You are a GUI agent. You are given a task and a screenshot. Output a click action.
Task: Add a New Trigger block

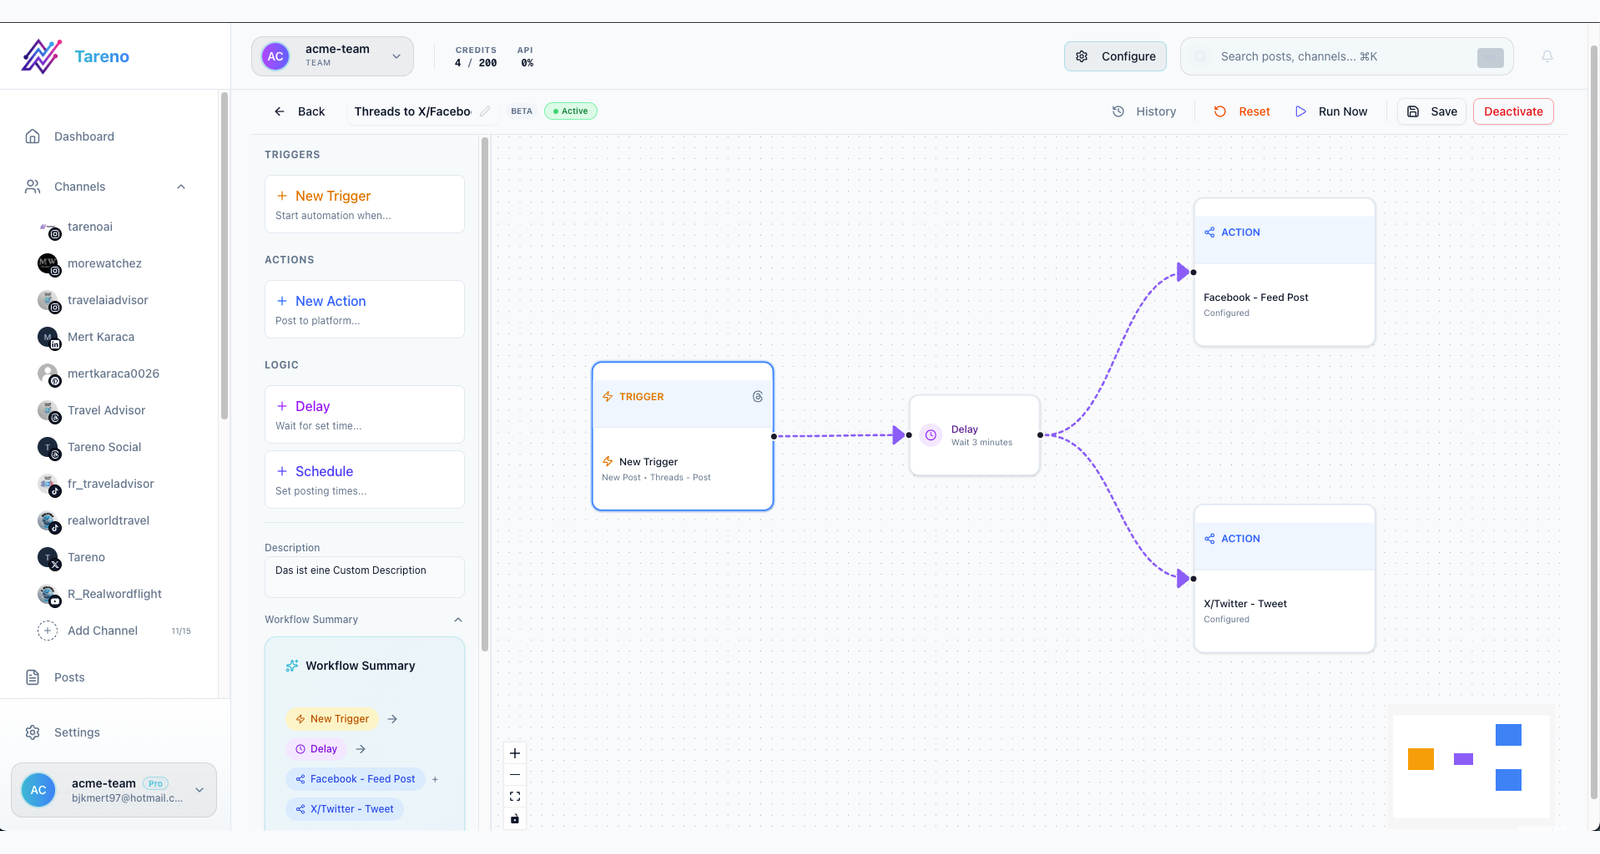(x=364, y=204)
